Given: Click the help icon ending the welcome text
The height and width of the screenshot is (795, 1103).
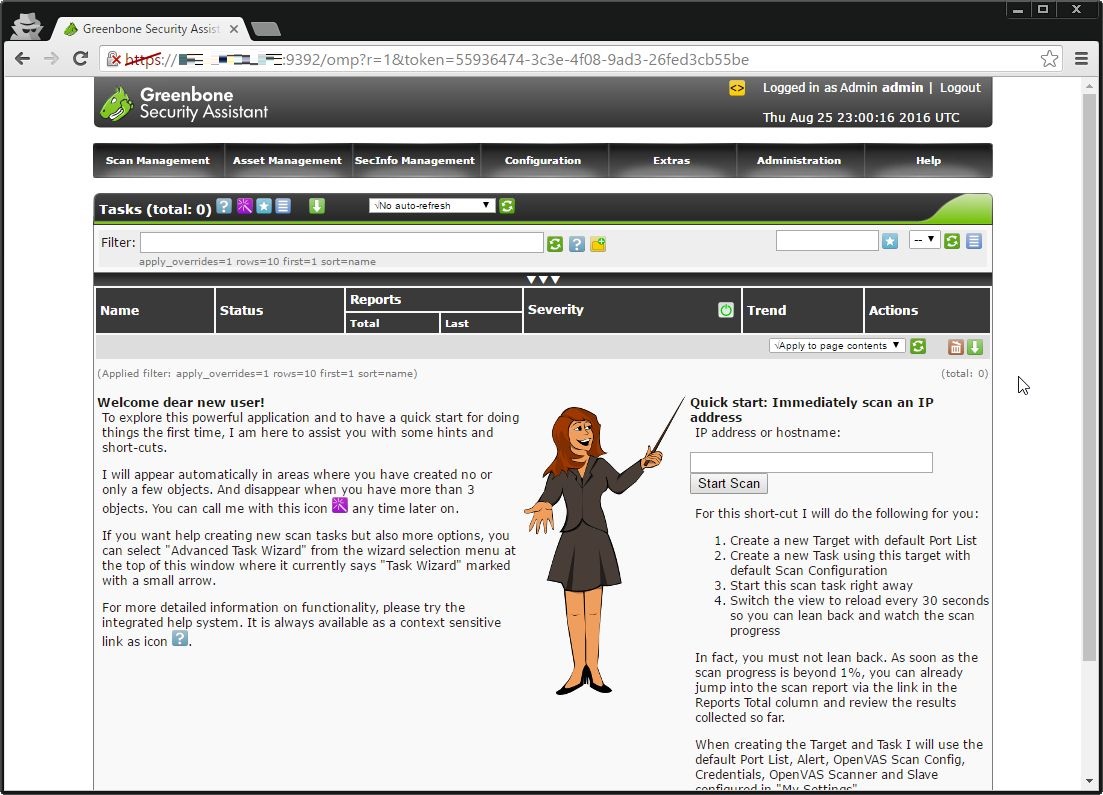Looking at the screenshot, I should (180, 638).
